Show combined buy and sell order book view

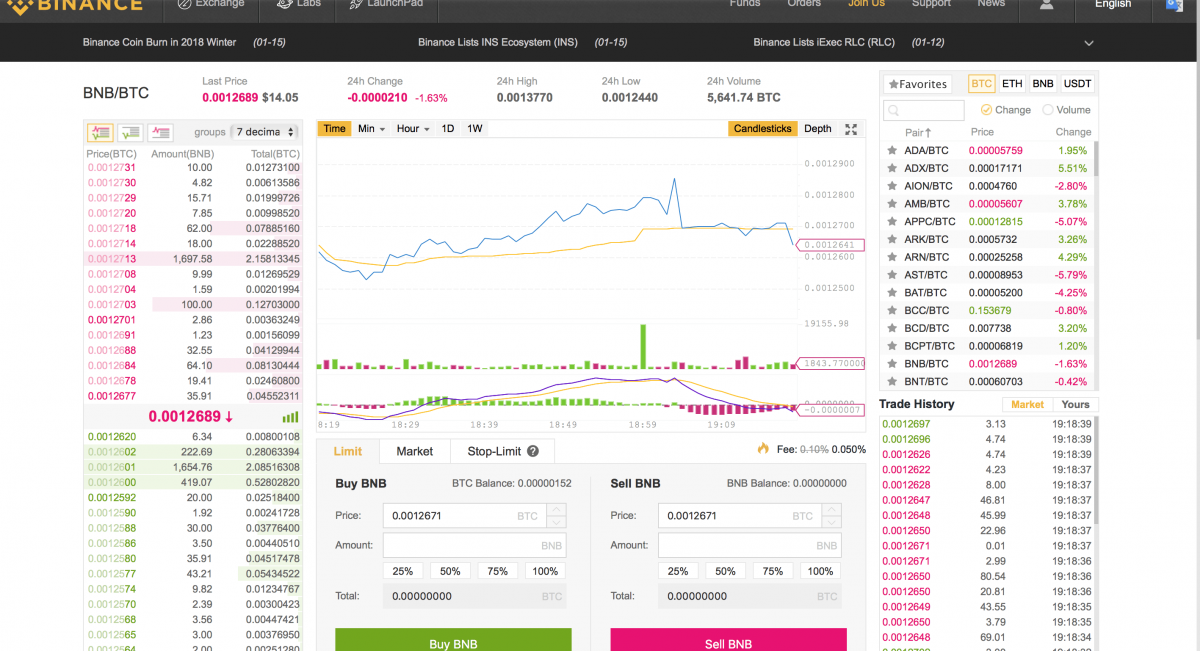point(100,132)
